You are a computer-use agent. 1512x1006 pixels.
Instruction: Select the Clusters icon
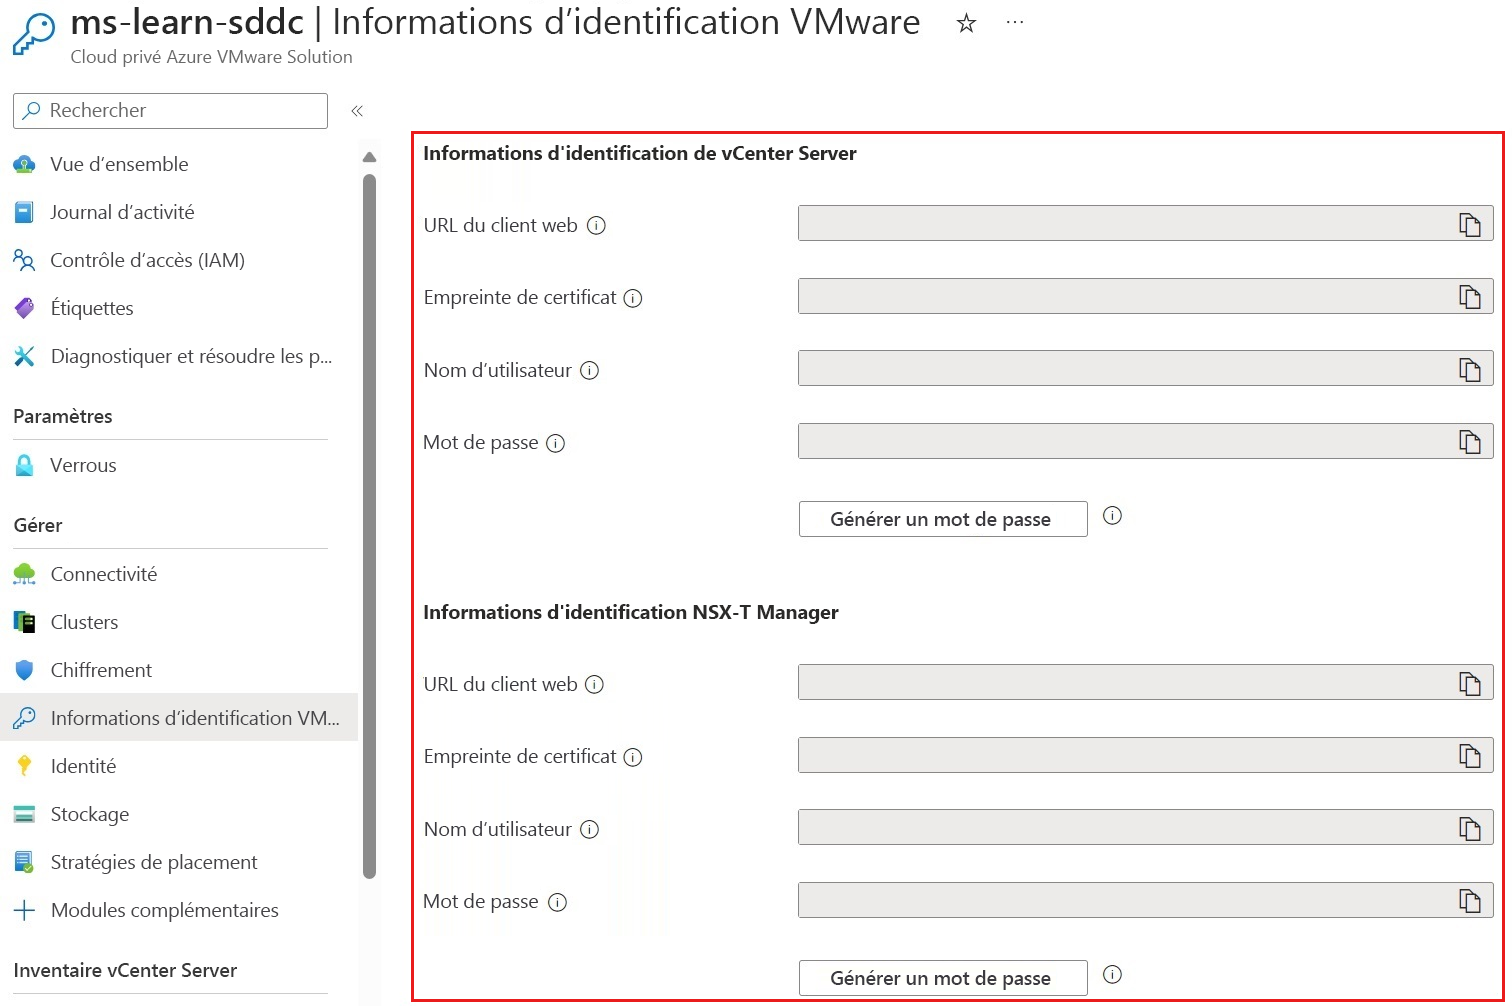(24, 622)
